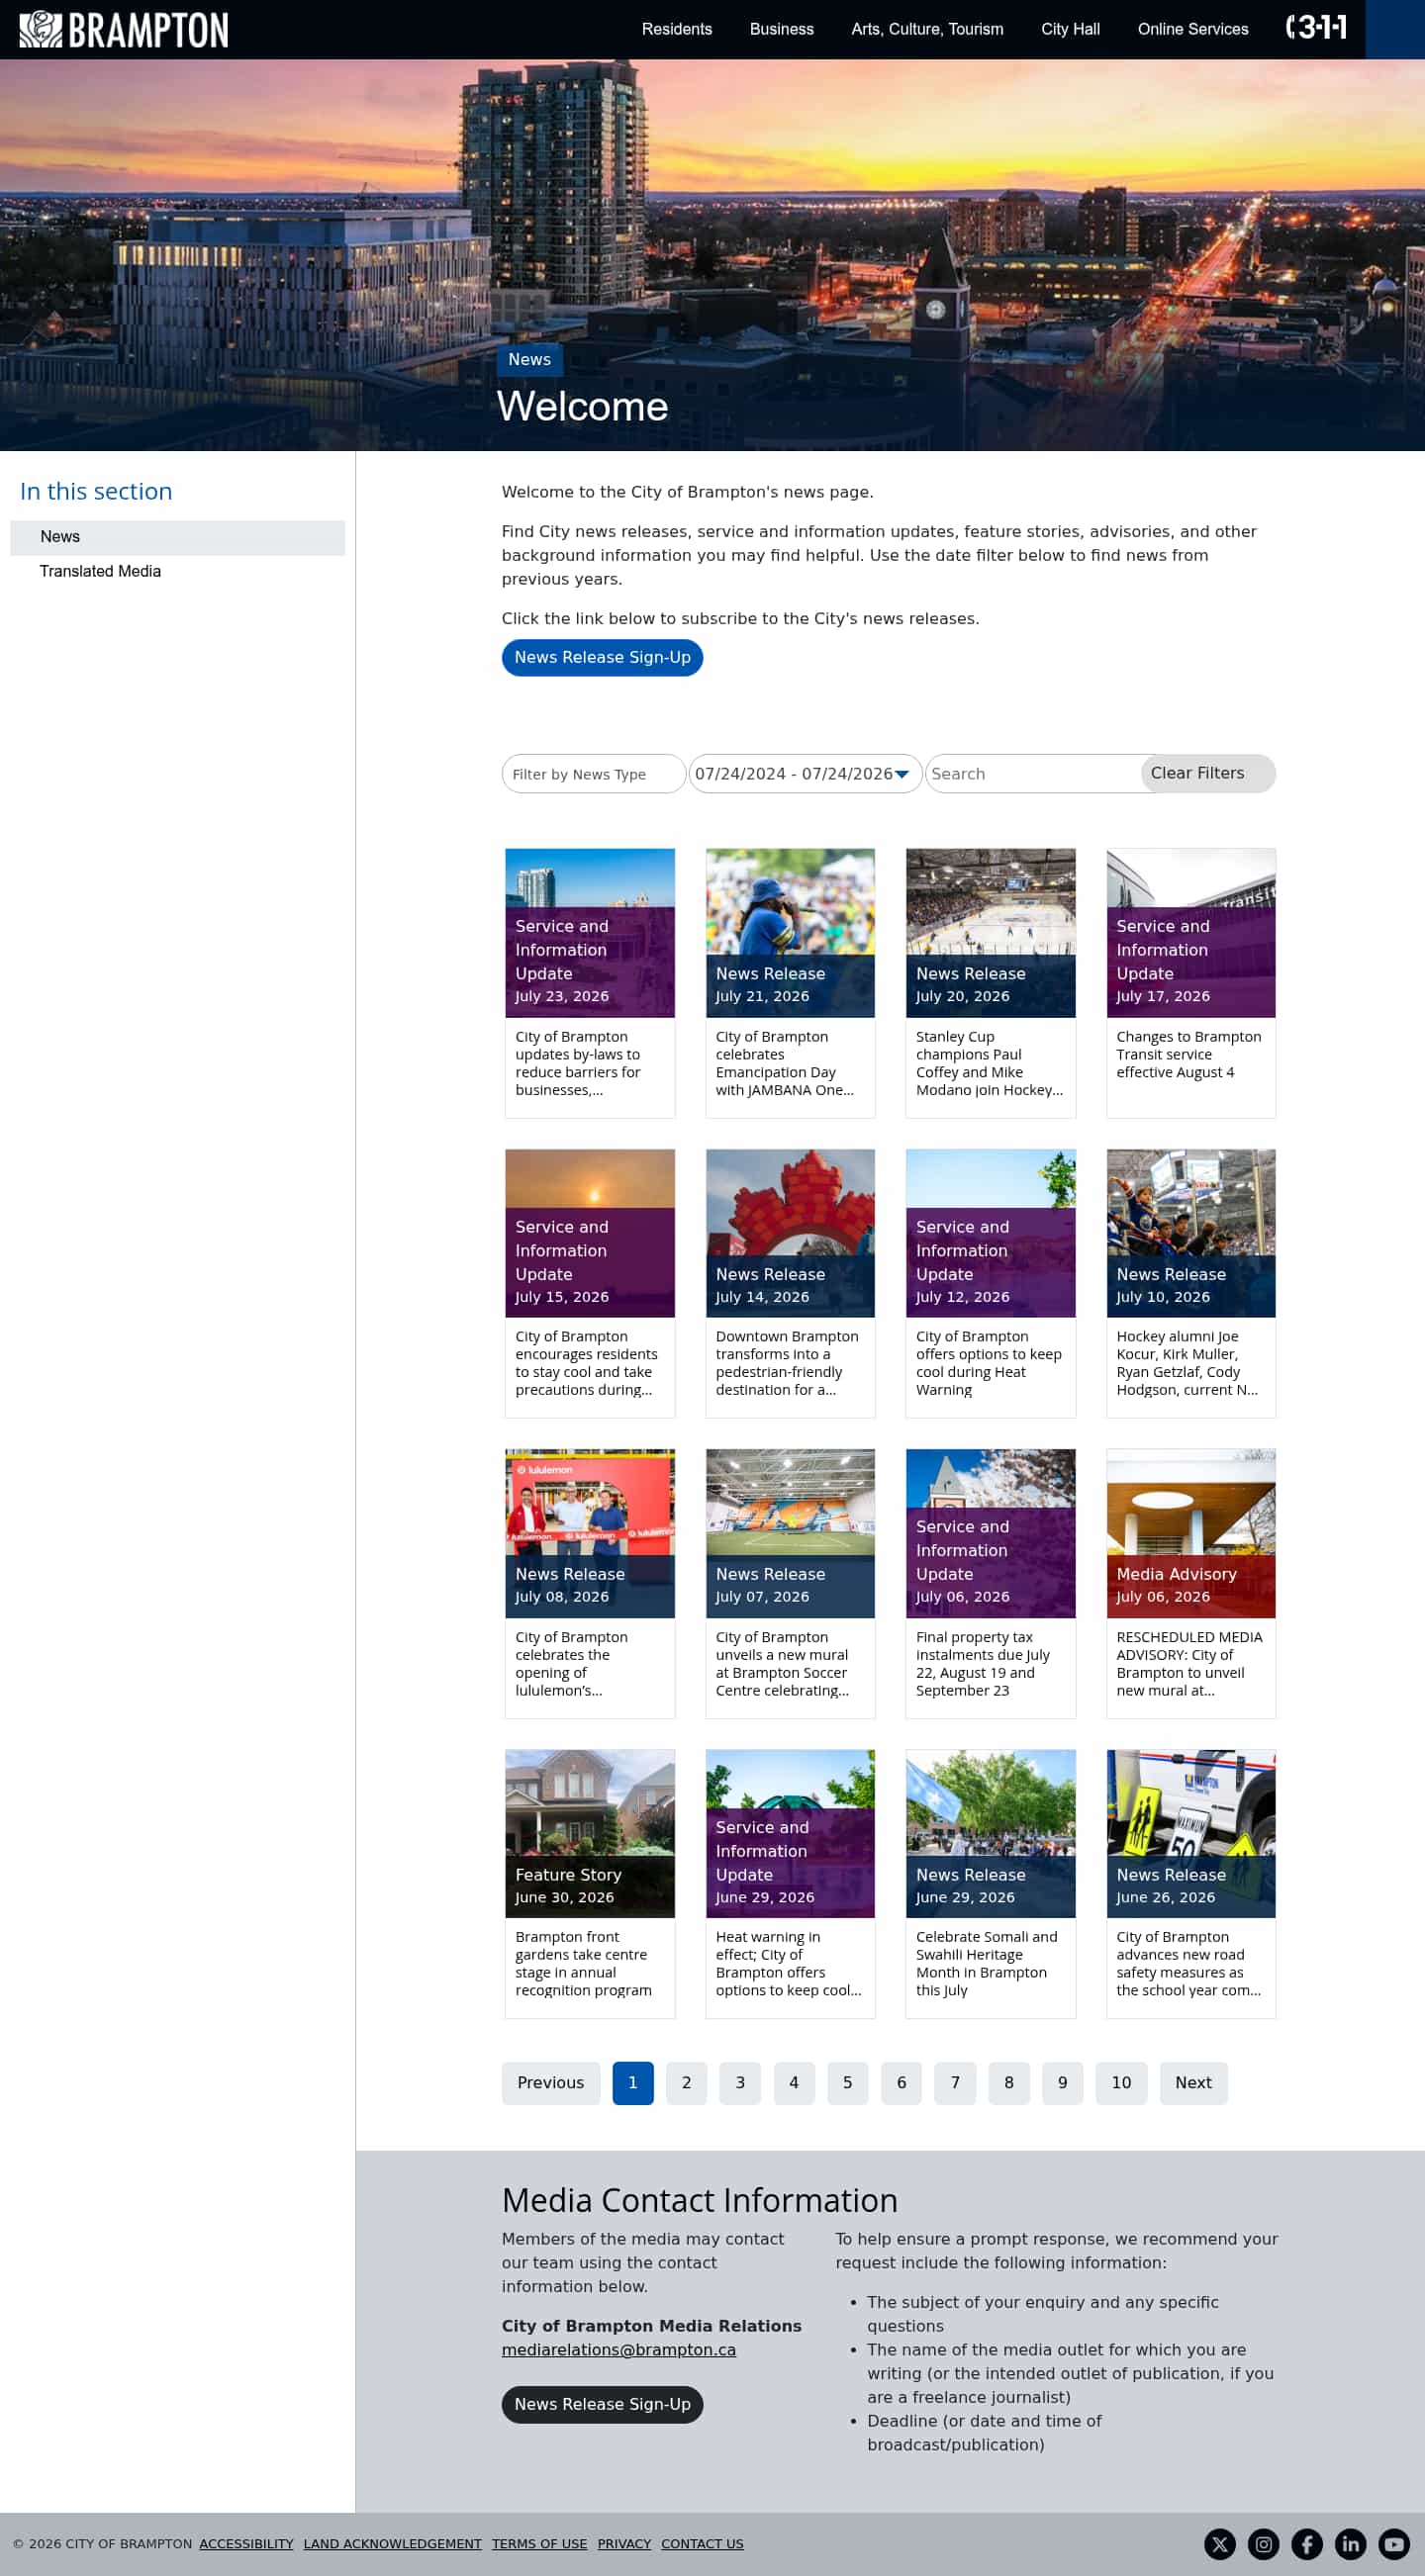The image size is (1425, 2576).
Task: Open the July 15 stay cool card image
Action: pos(590,1233)
